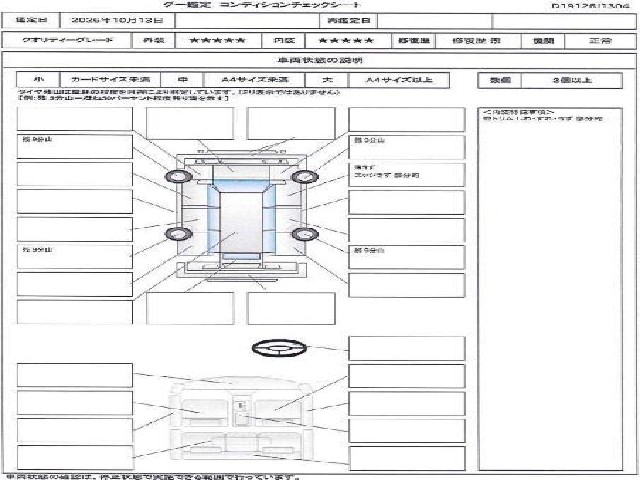Click the A4サイズ以上 legend cell

(399, 80)
